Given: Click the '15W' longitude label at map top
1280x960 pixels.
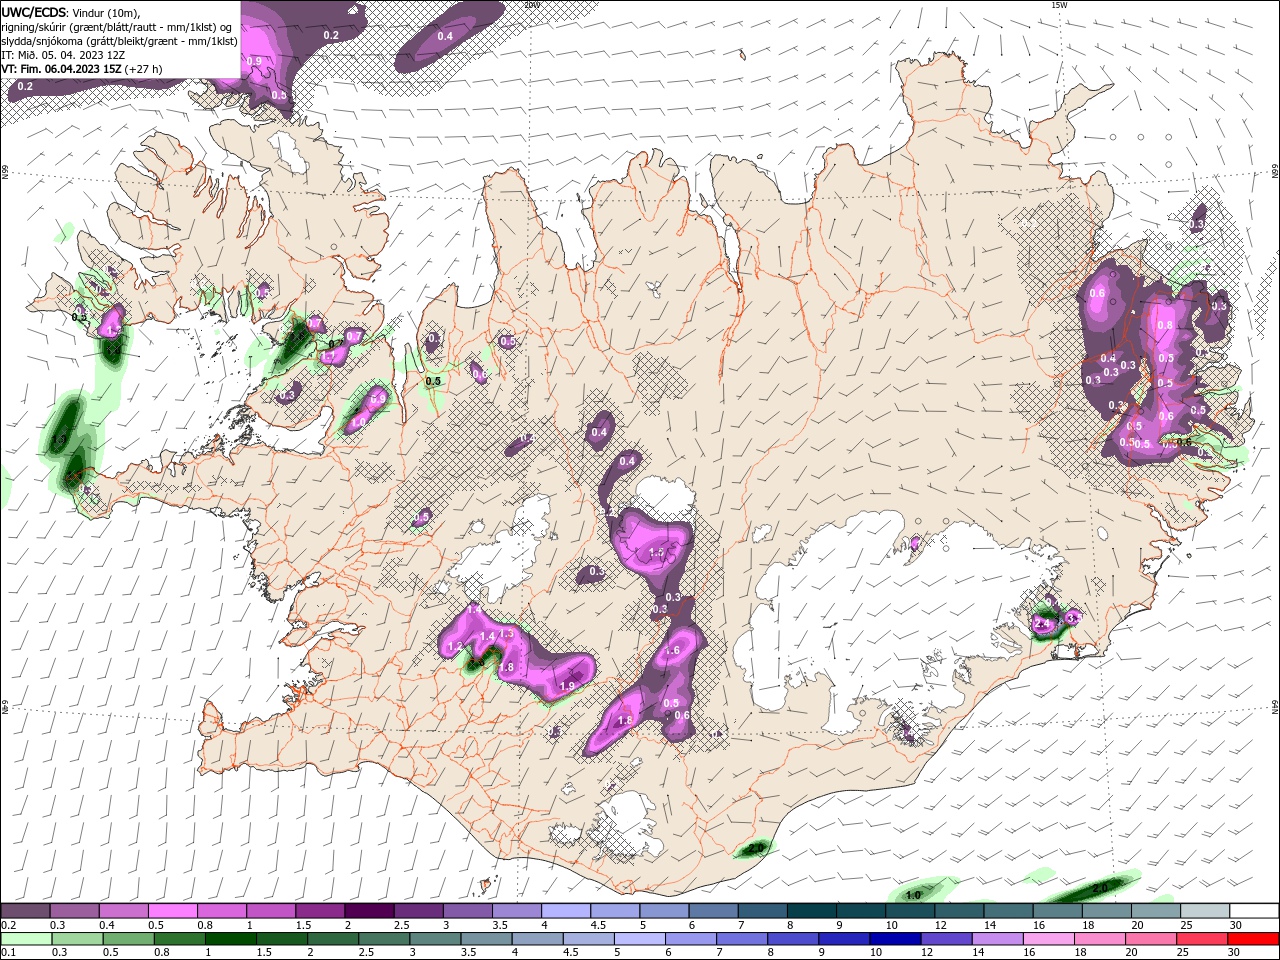Looking at the screenshot, I should (1059, 5).
